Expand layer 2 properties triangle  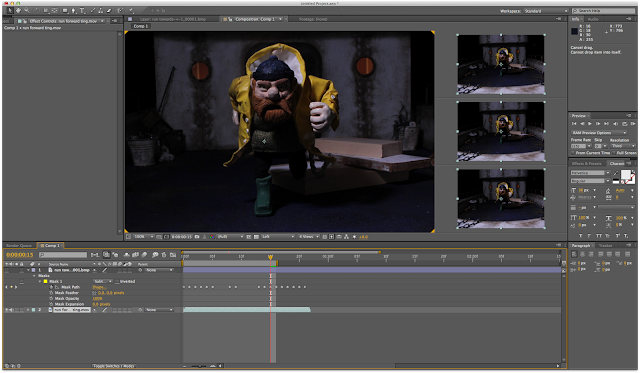tap(28, 310)
